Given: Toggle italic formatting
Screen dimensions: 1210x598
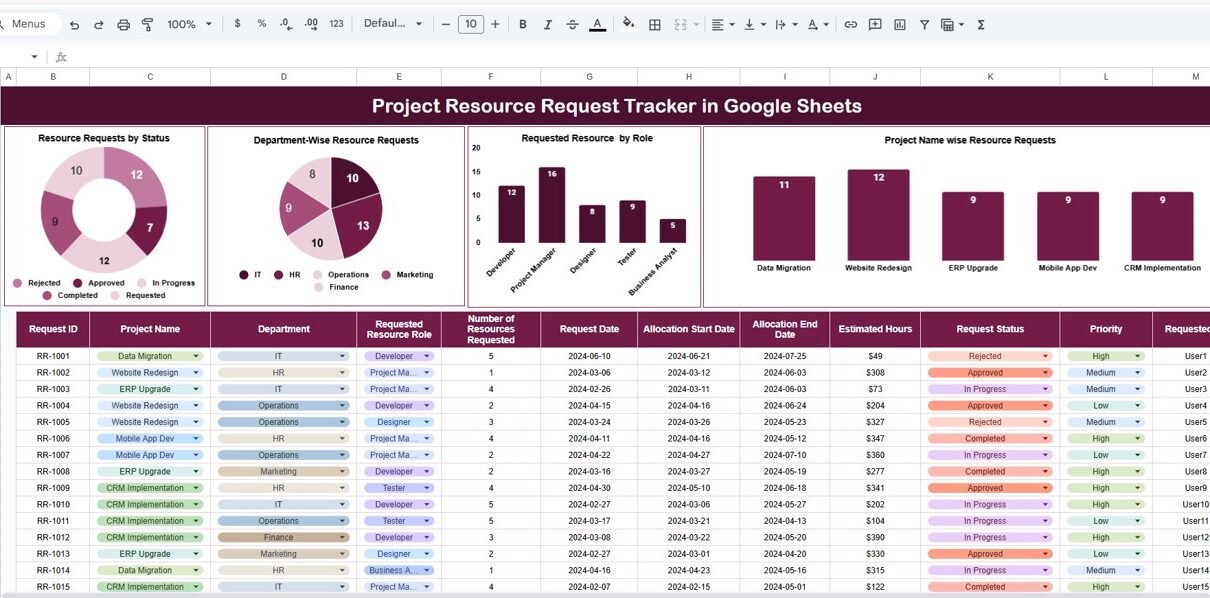Looking at the screenshot, I should [547, 24].
